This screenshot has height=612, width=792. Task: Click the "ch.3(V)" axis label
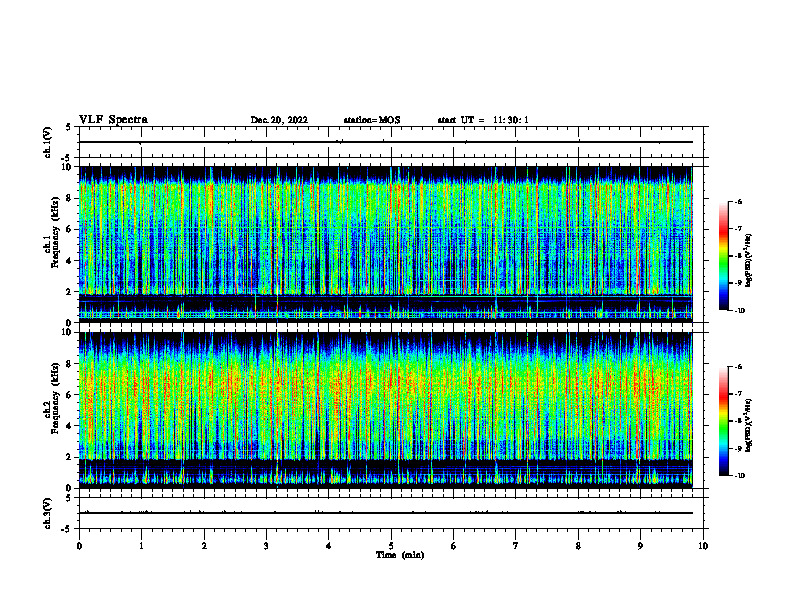[47, 513]
